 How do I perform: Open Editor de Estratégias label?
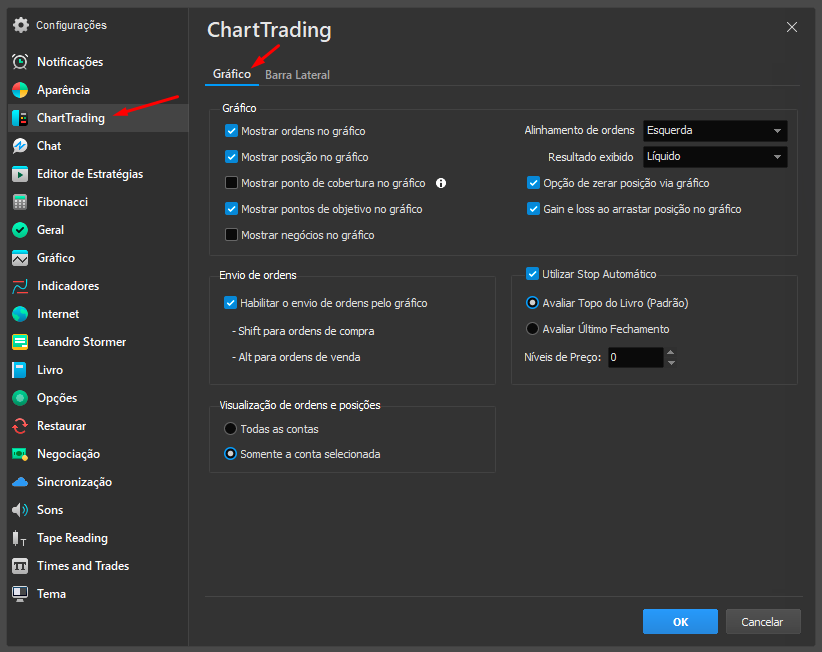[90, 174]
